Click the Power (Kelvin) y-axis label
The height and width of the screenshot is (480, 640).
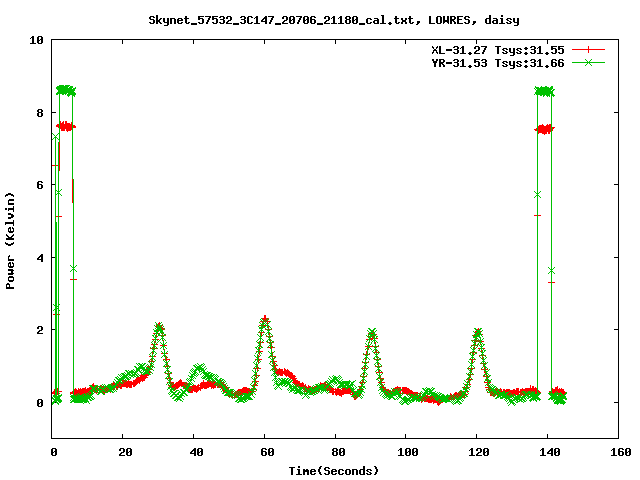pos(10,241)
